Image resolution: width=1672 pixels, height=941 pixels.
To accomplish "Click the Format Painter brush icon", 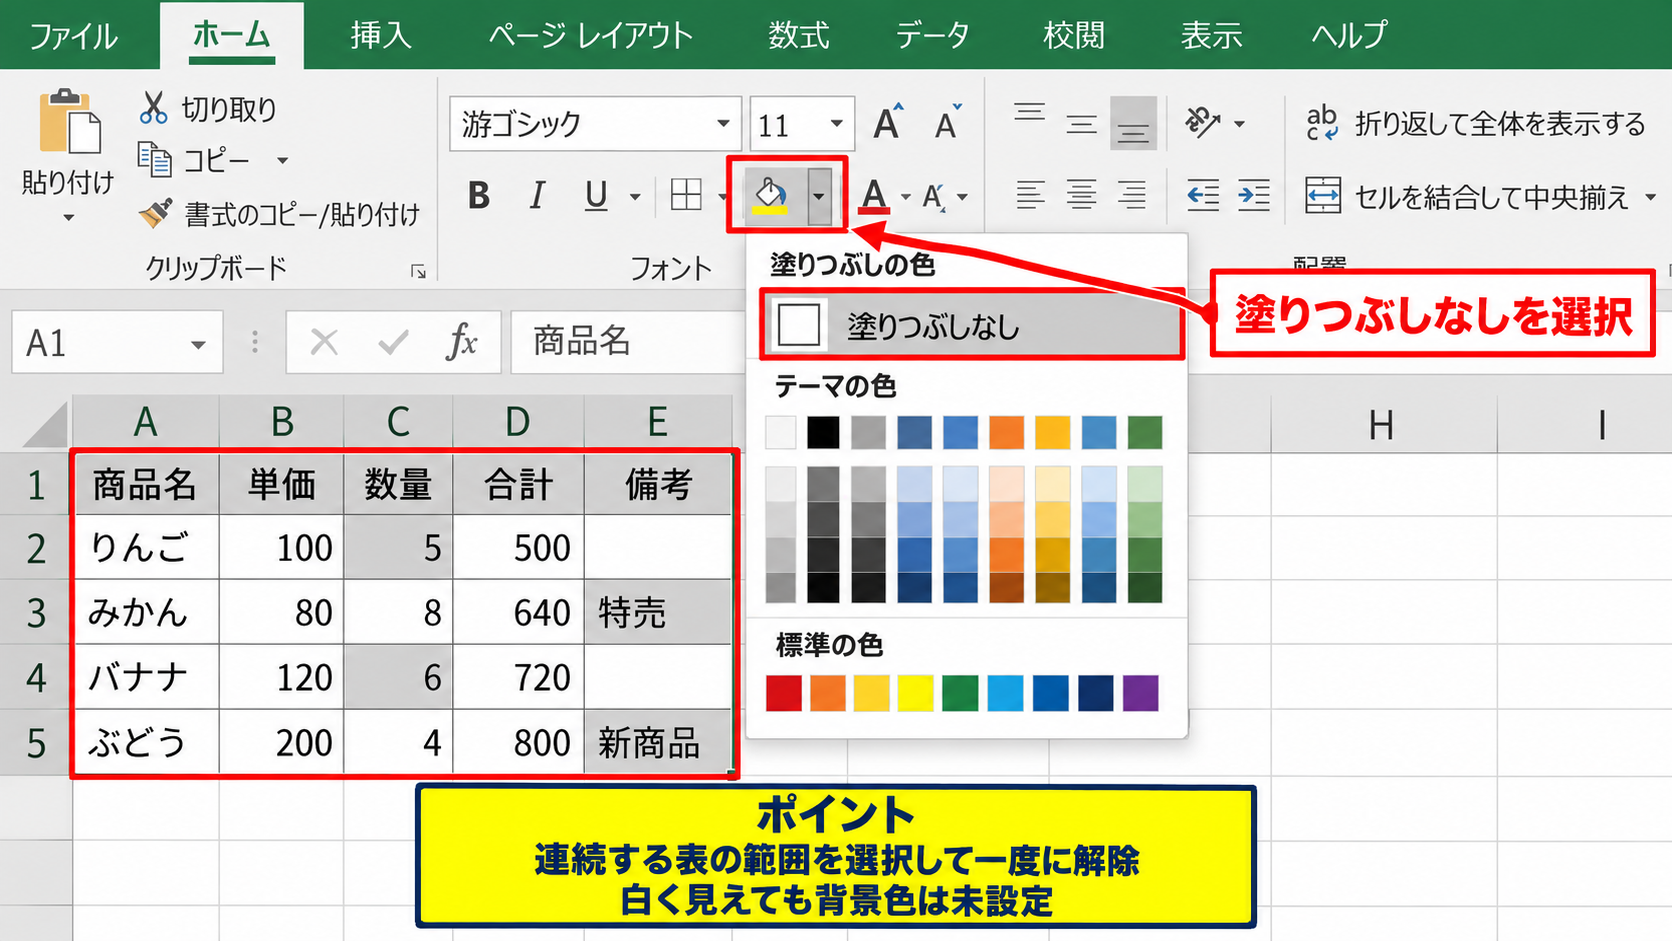I will [x=155, y=213].
